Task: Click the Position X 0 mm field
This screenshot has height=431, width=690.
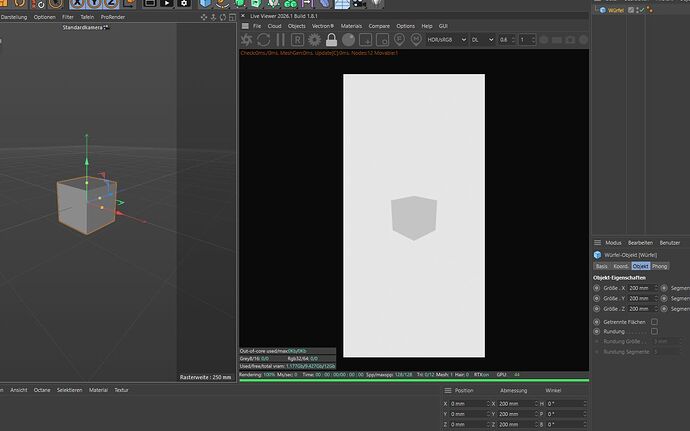Action: coord(470,404)
